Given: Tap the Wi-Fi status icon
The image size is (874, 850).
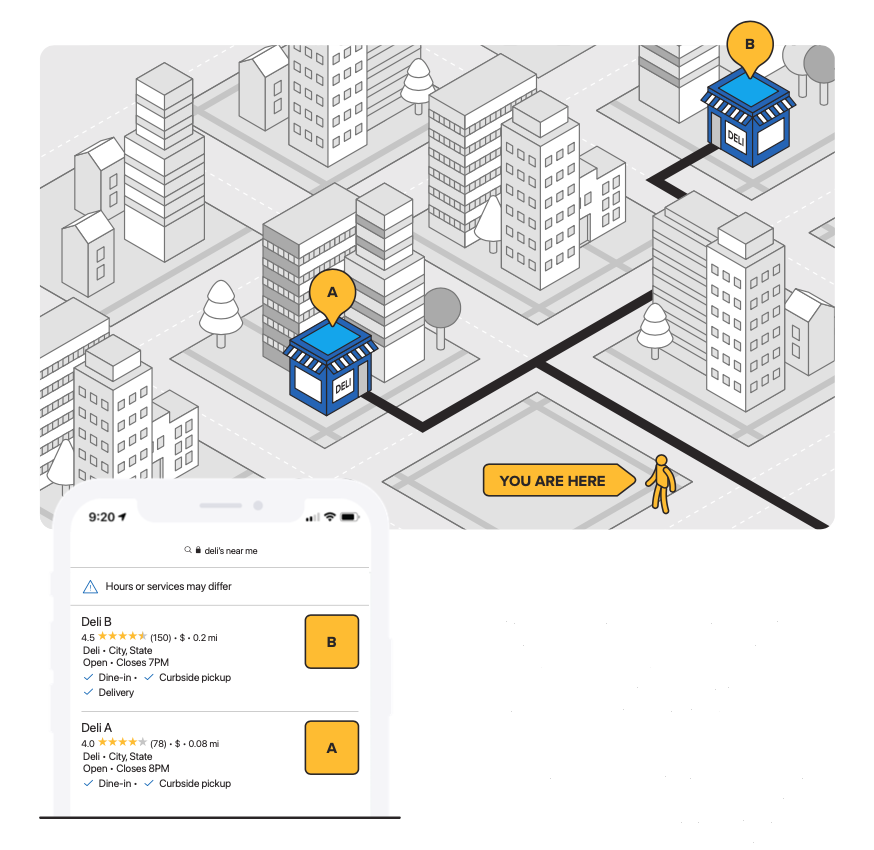Looking at the screenshot, I should tap(330, 517).
